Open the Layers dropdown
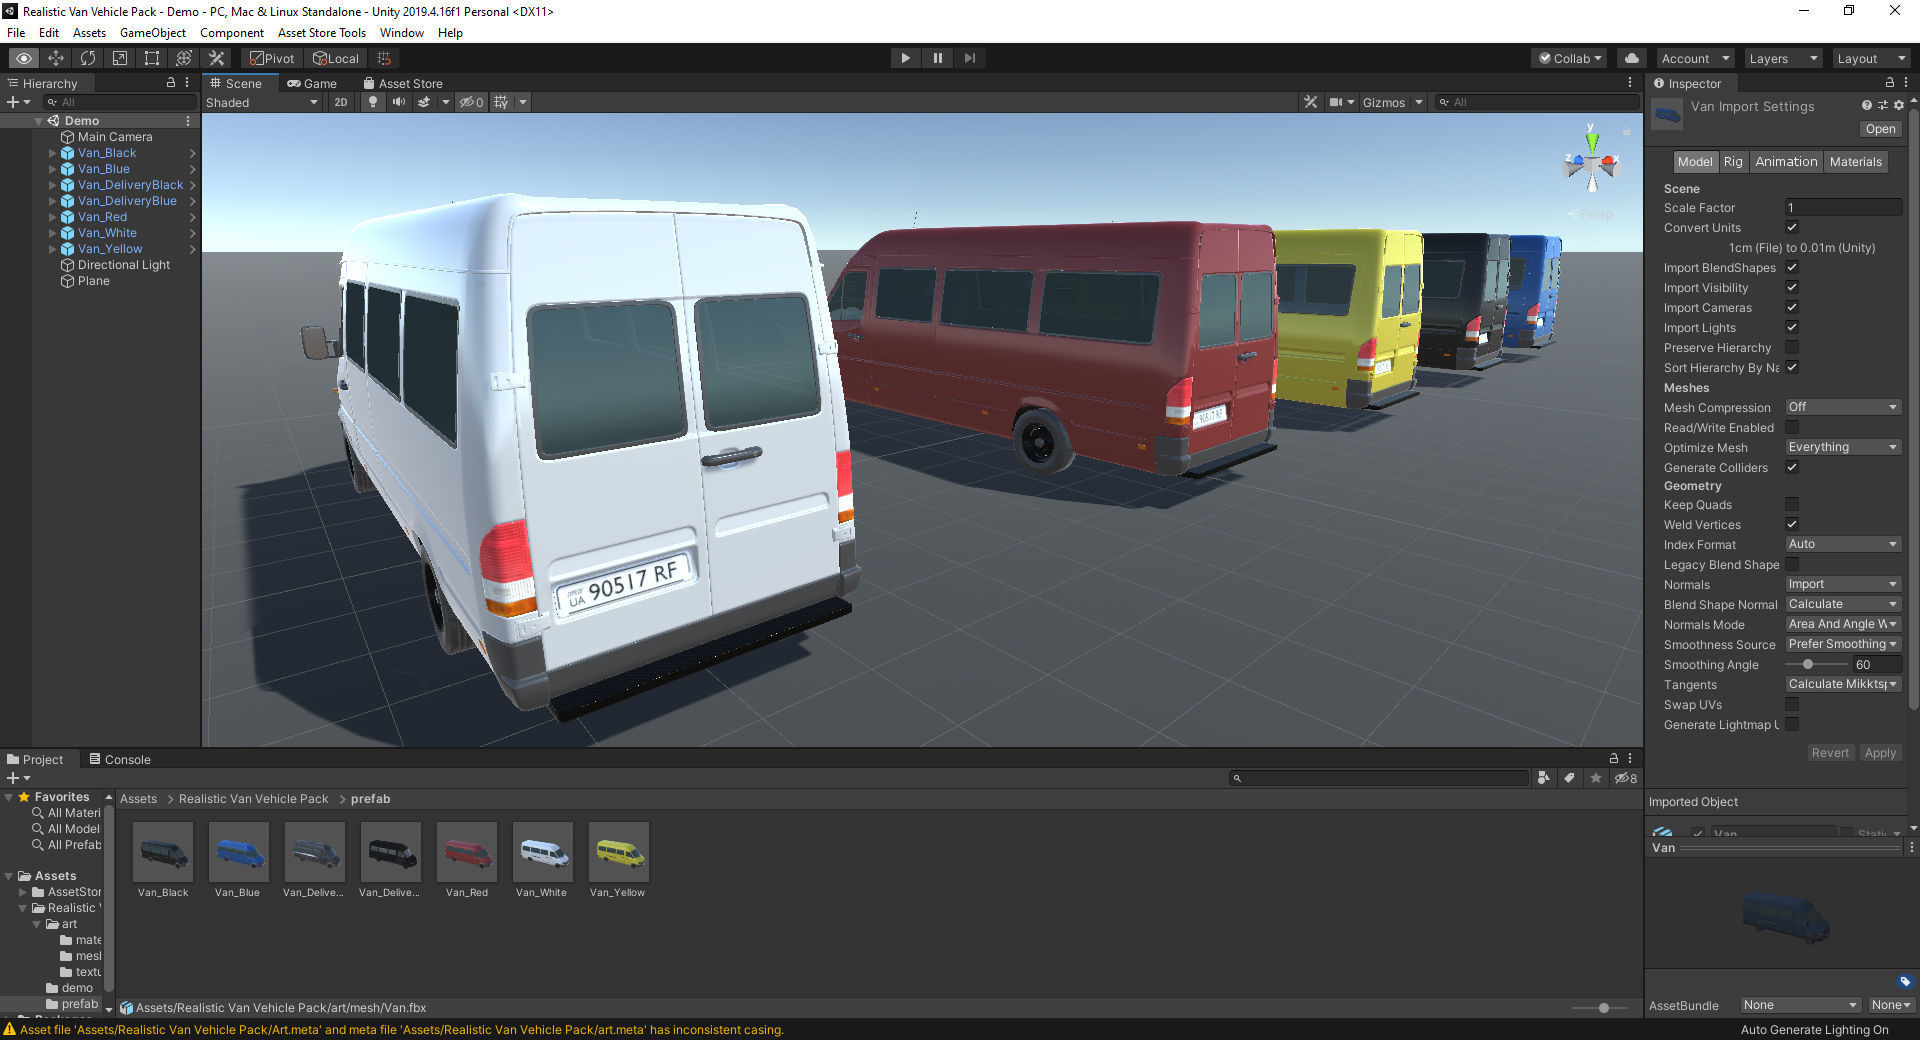Screen dimensions: 1920x1040 click(x=1783, y=58)
